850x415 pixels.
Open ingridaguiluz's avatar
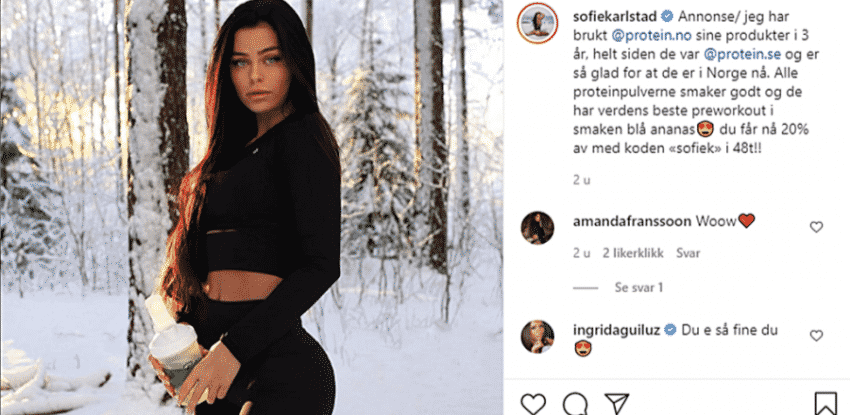pyautogui.click(x=537, y=336)
